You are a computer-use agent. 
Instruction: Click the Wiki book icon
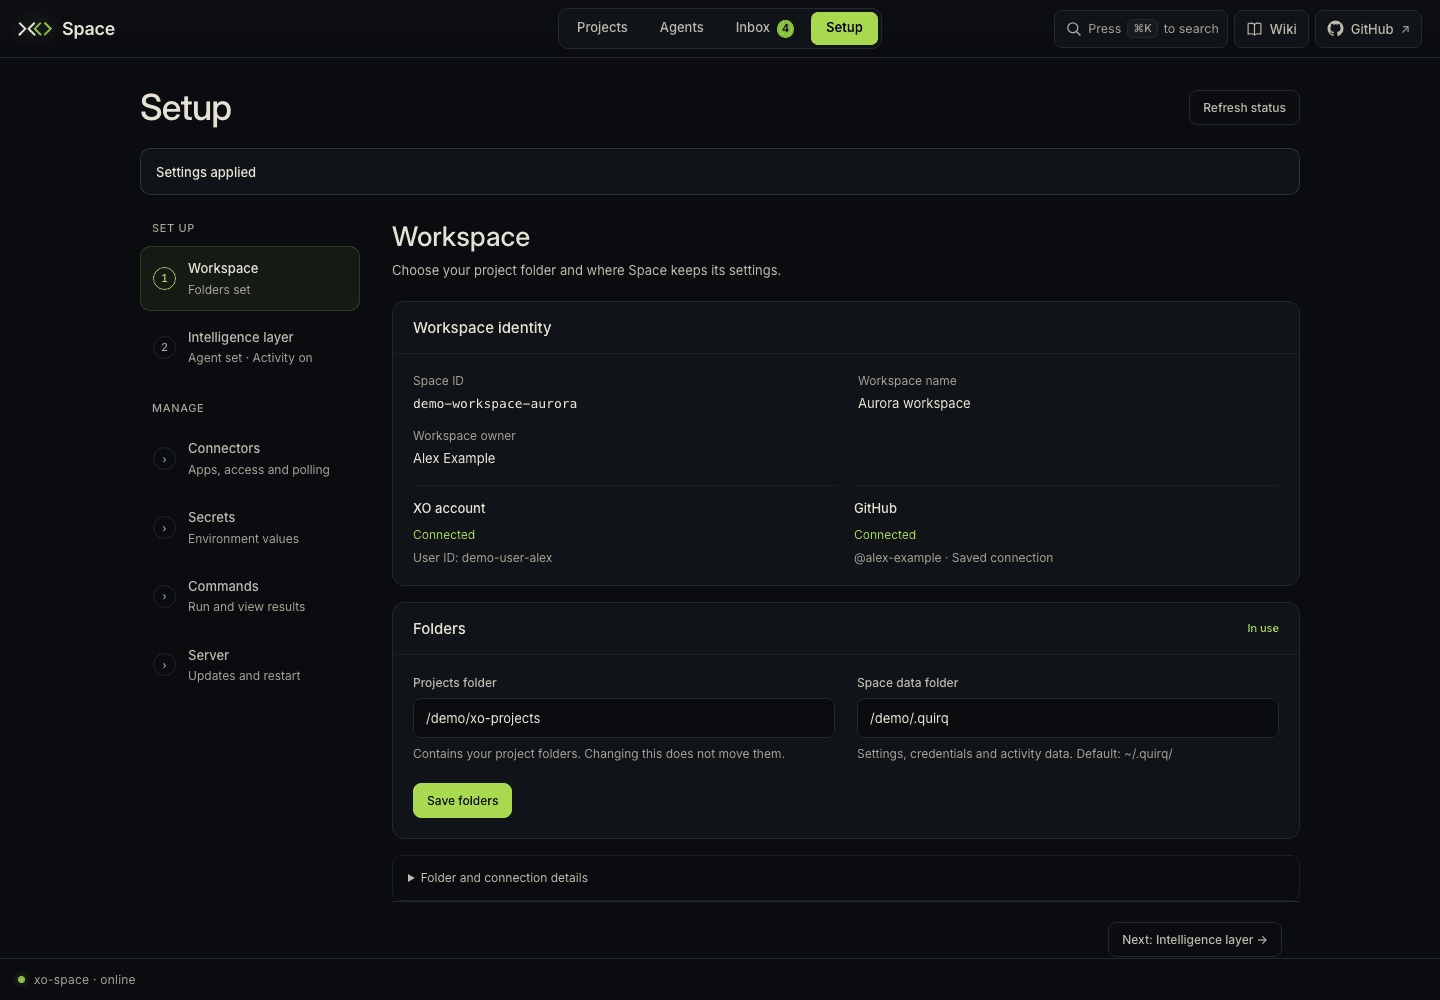point(1254,29)
